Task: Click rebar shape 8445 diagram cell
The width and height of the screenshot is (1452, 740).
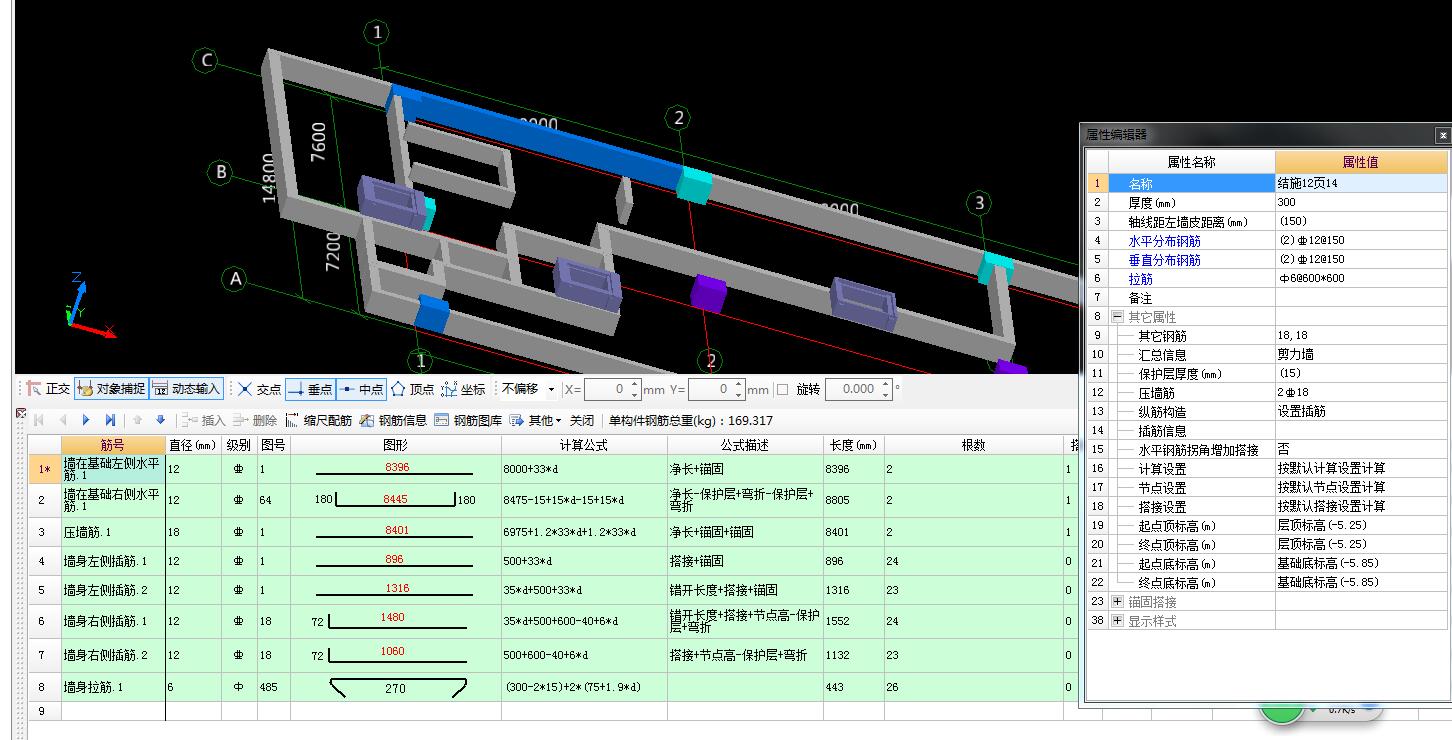Action: (395, 499)
